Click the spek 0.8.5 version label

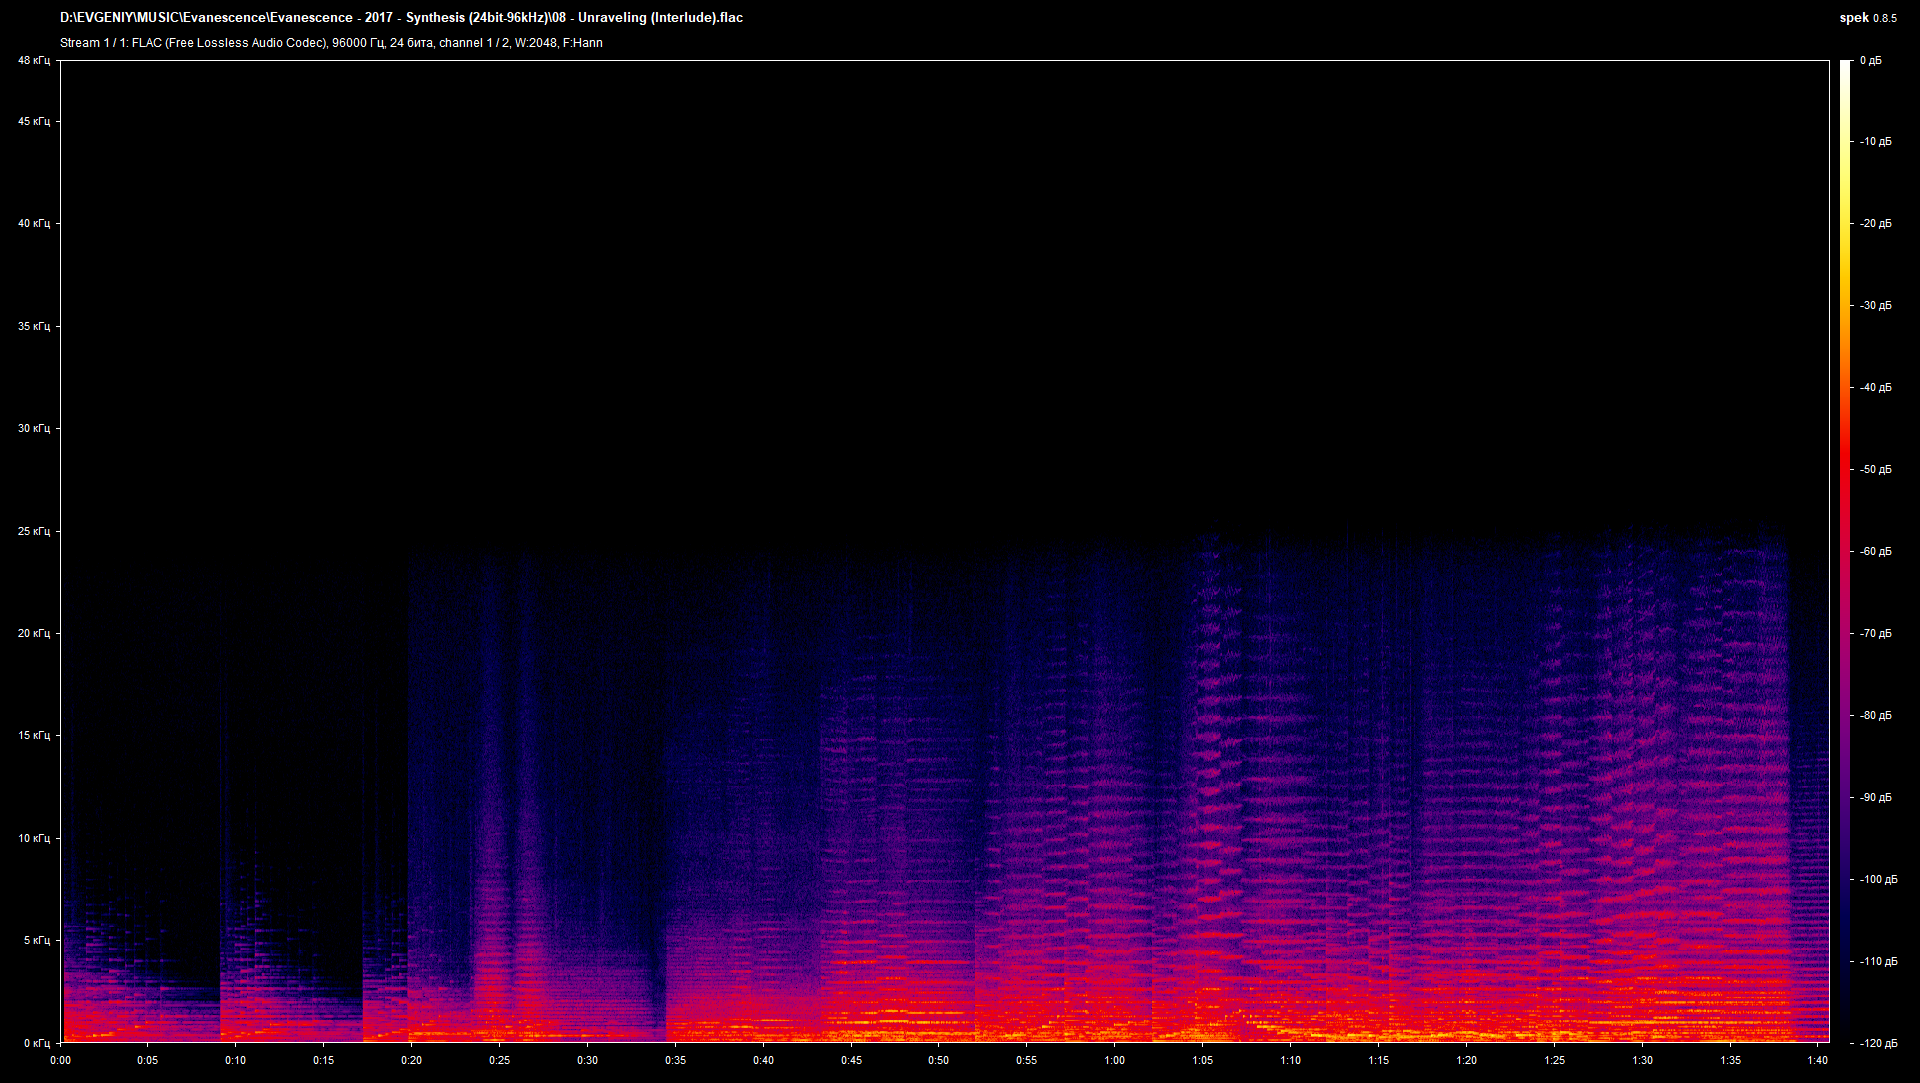1868,17
